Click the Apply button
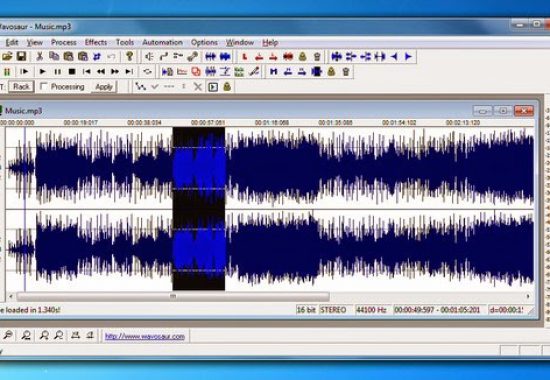The height and width of the screenshot is (380, 550). point(104,87)
